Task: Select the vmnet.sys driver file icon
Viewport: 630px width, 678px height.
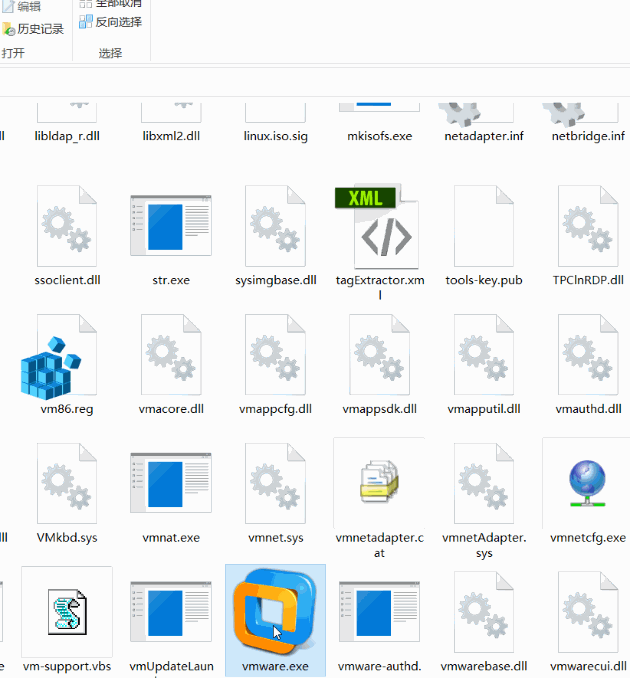Action: [275, 483]
